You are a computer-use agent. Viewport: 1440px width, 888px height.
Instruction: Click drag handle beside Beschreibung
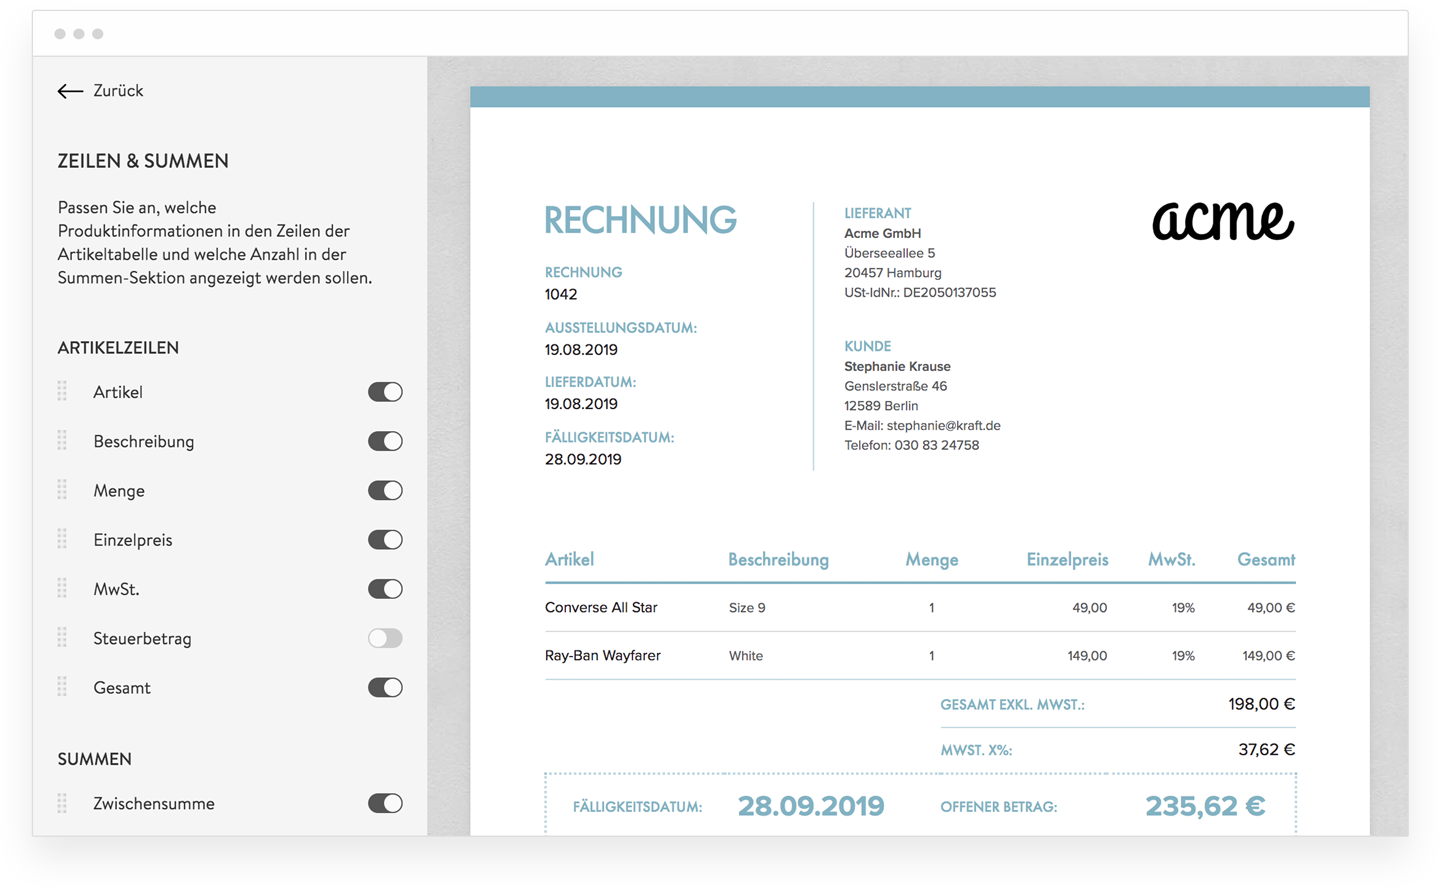[x=62, y=441]
